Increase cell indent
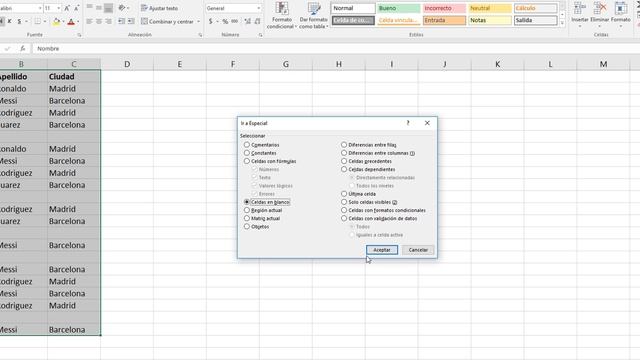 131,21
